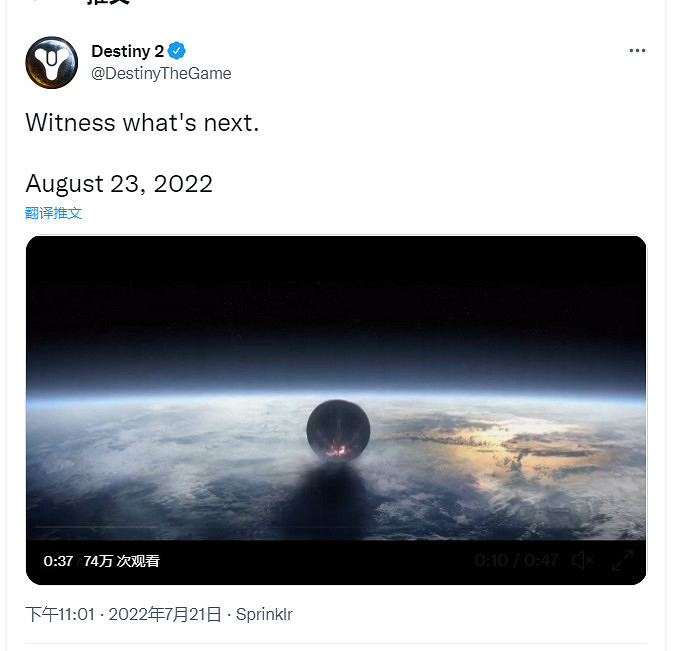Click the dark sphere in the video

pyautogui.click(x=338, y=431)
